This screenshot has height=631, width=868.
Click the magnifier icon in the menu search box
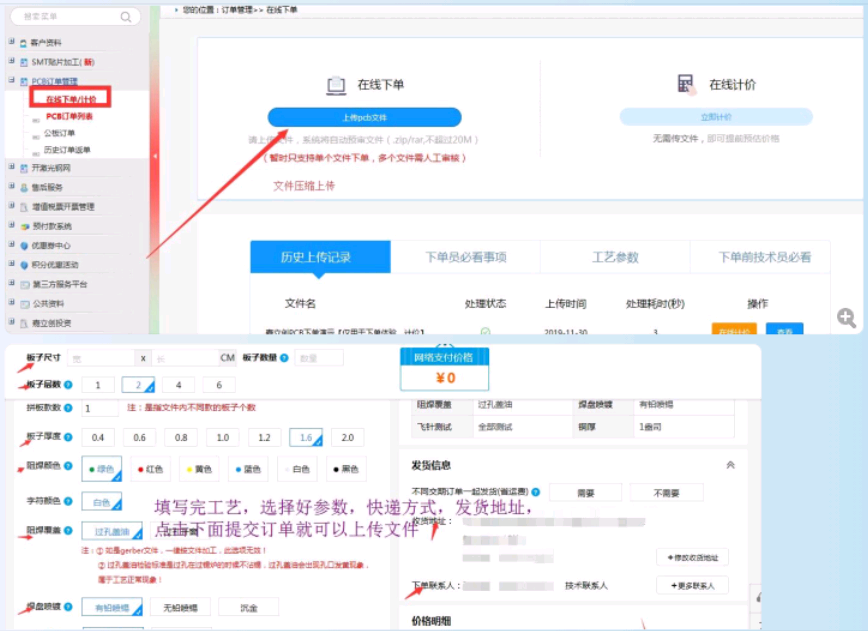(125, 17)
